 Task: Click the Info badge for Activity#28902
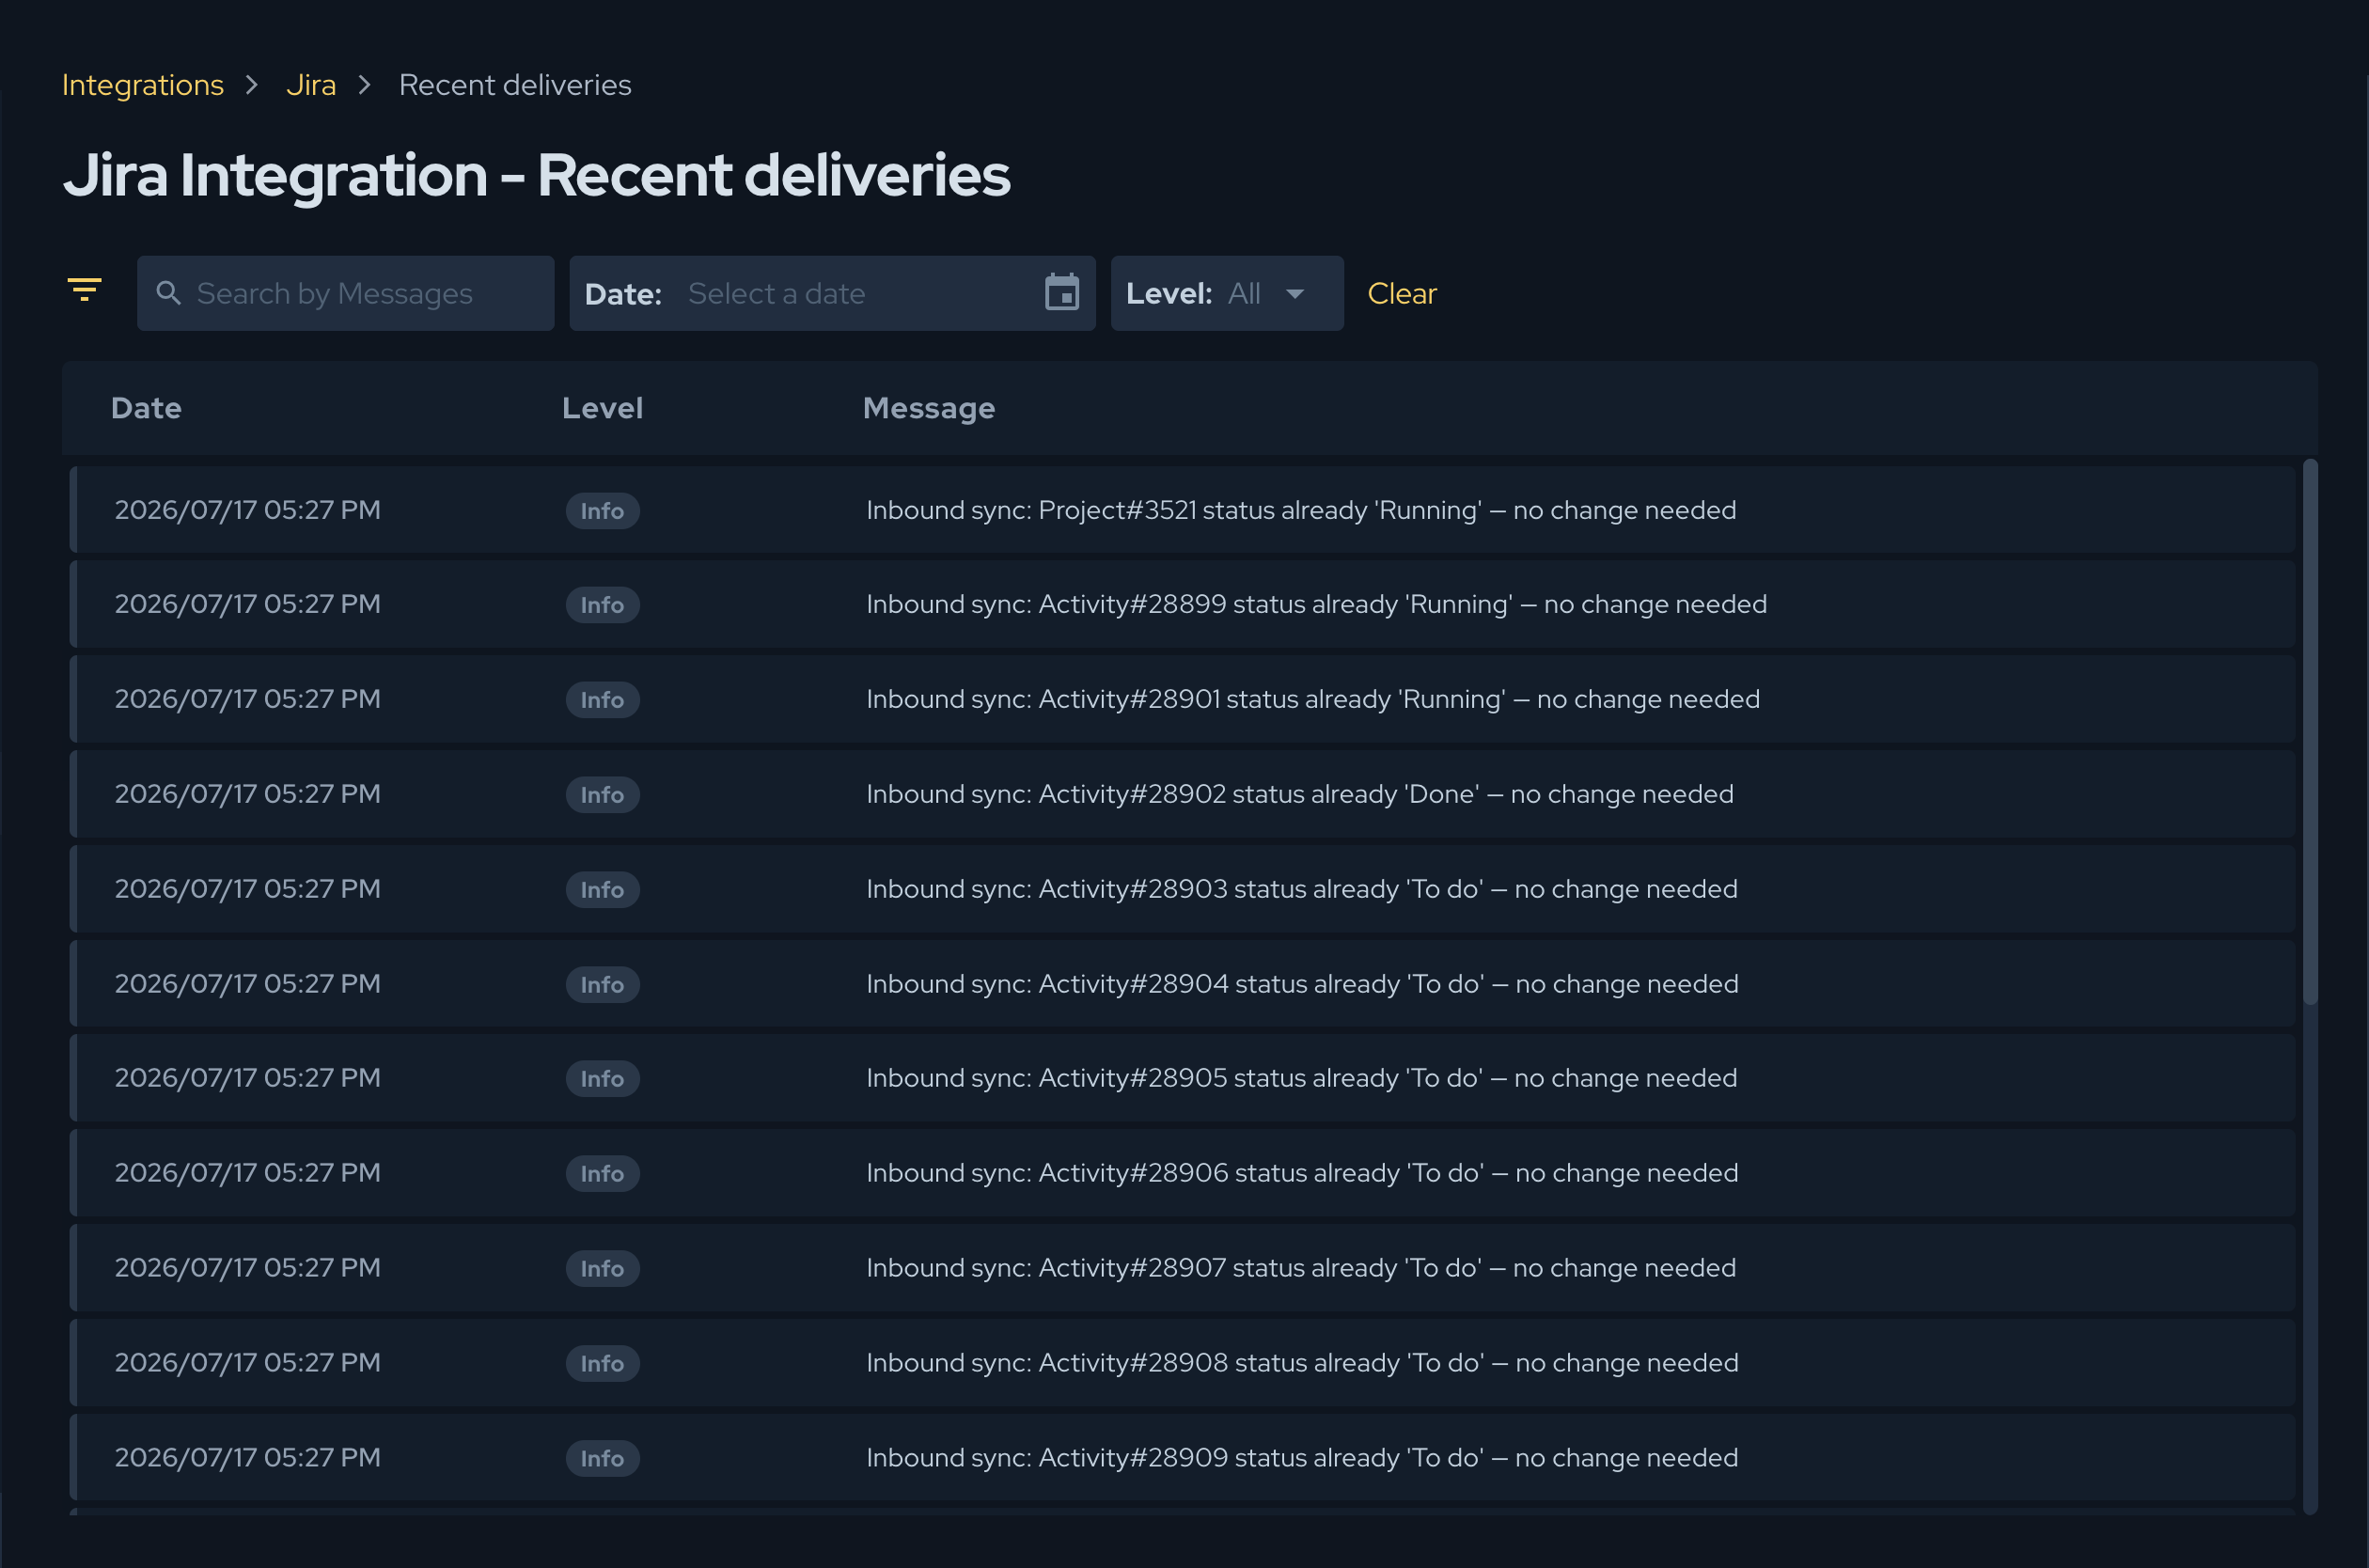(602, 795)
